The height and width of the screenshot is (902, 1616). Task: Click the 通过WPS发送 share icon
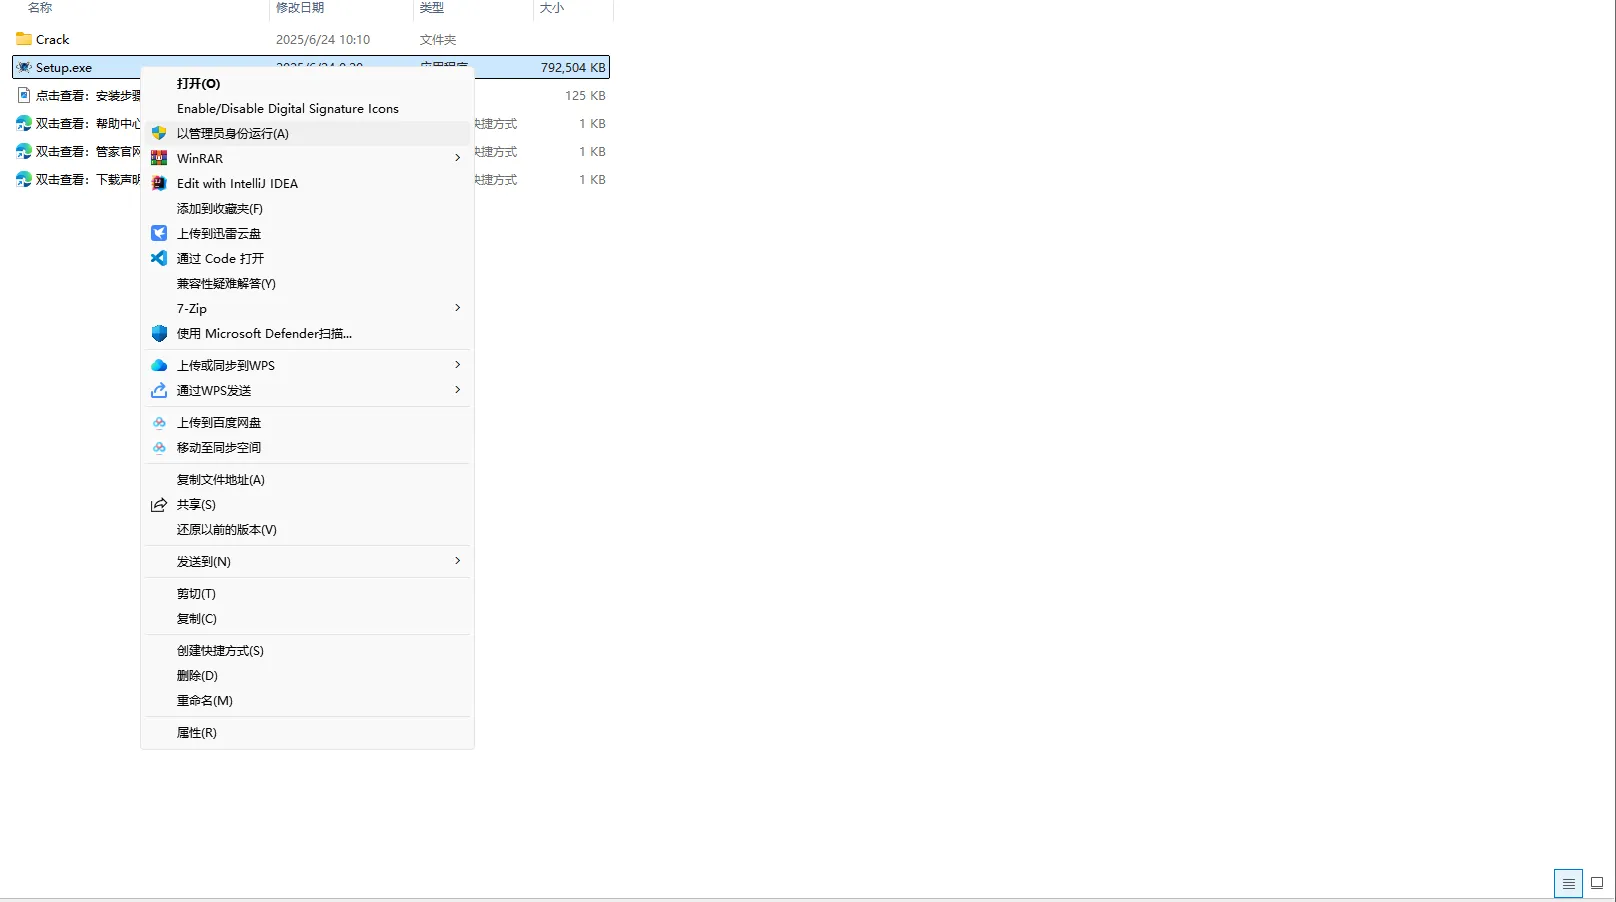click(159, 390)
